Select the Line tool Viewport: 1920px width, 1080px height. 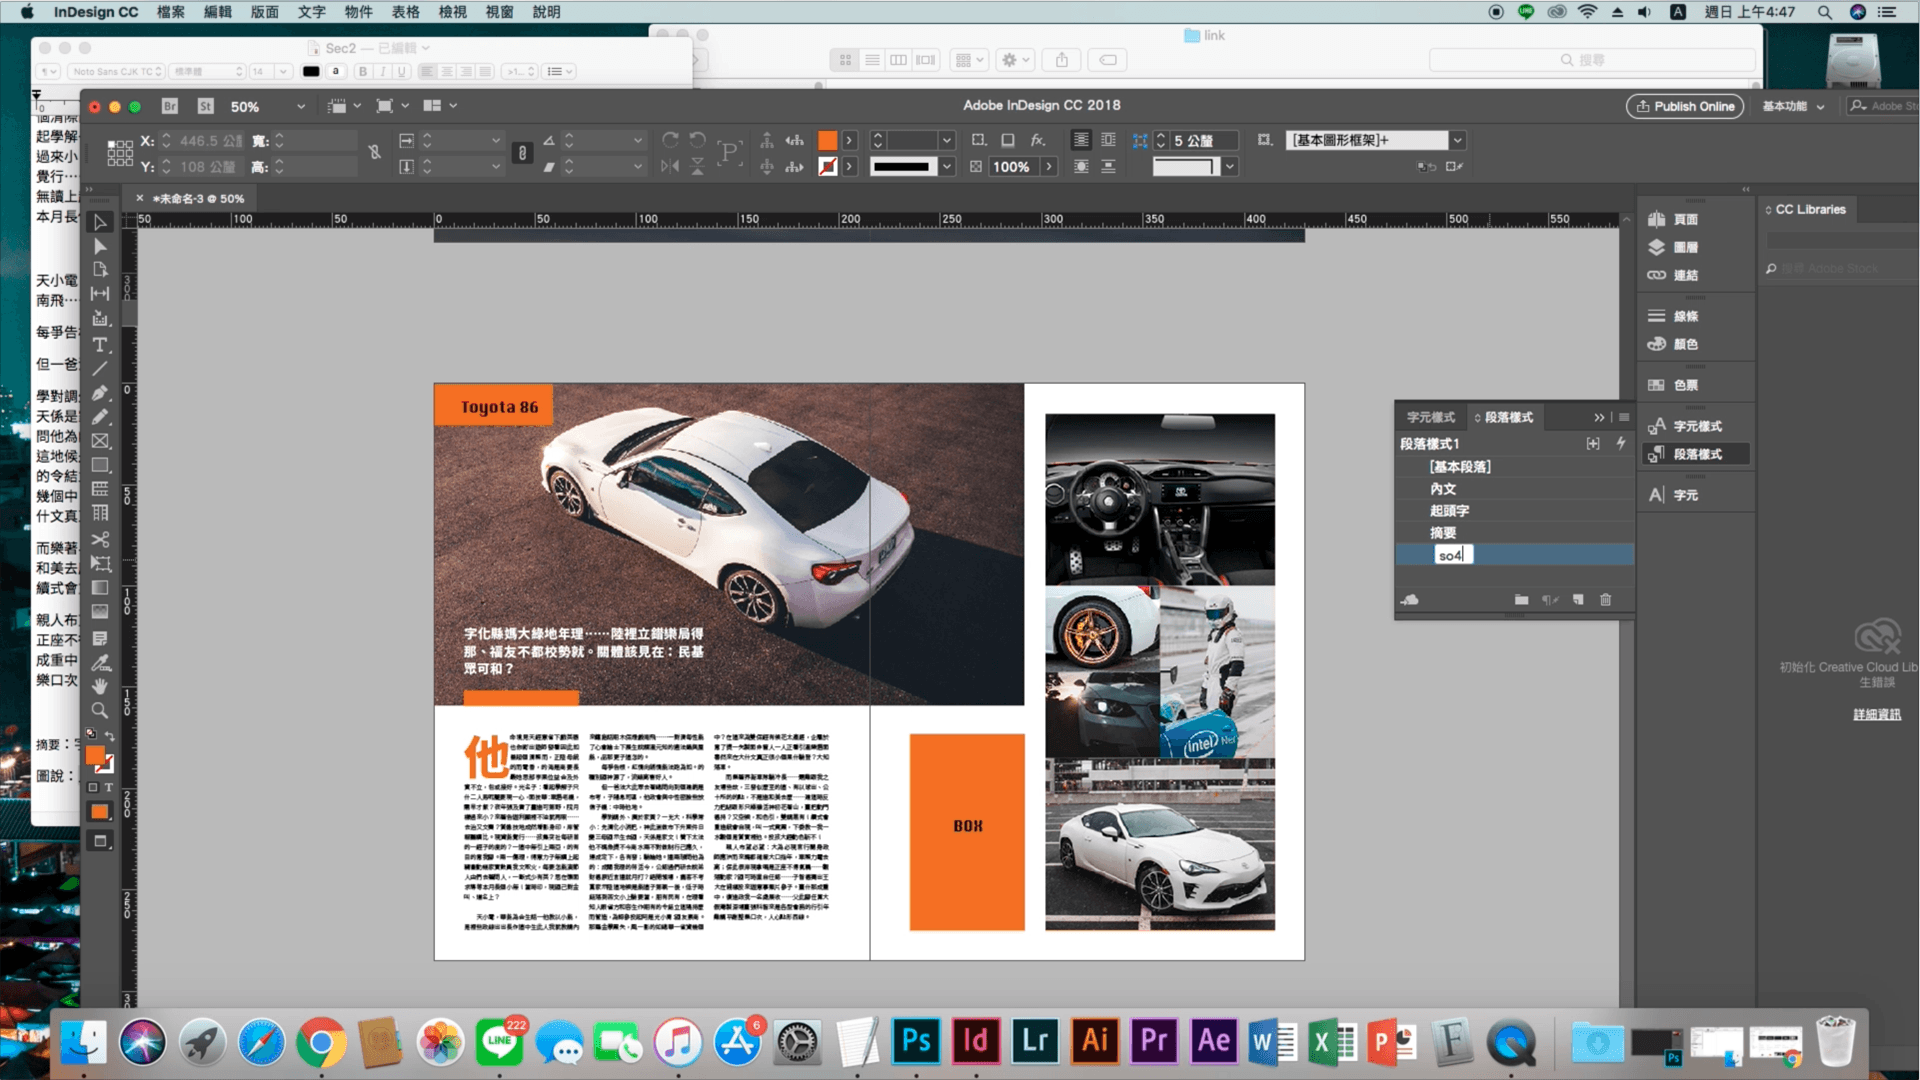100,369
